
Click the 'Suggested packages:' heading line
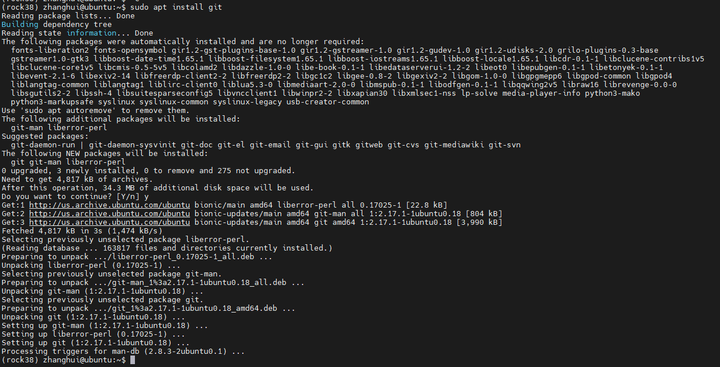pos(45,136)
